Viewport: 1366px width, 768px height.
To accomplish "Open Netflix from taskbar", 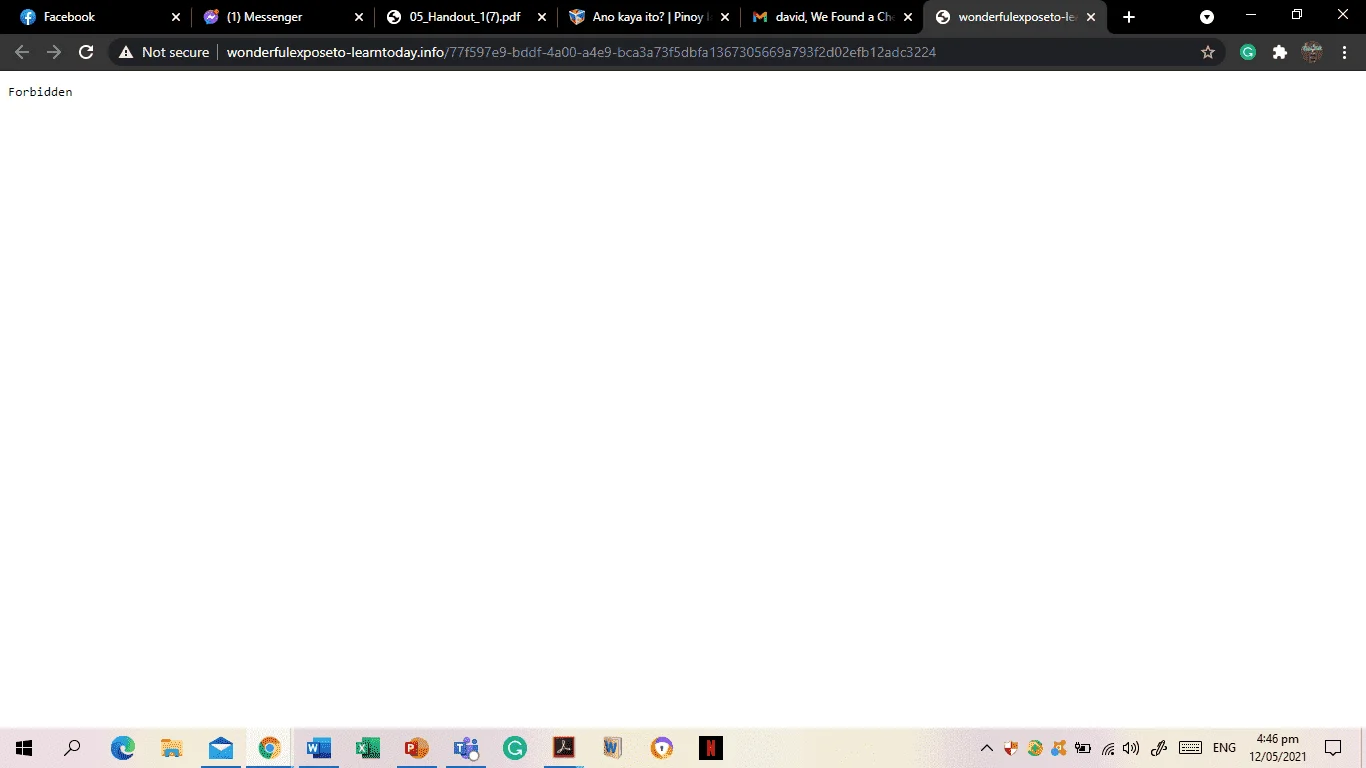I will pos(711,748).
